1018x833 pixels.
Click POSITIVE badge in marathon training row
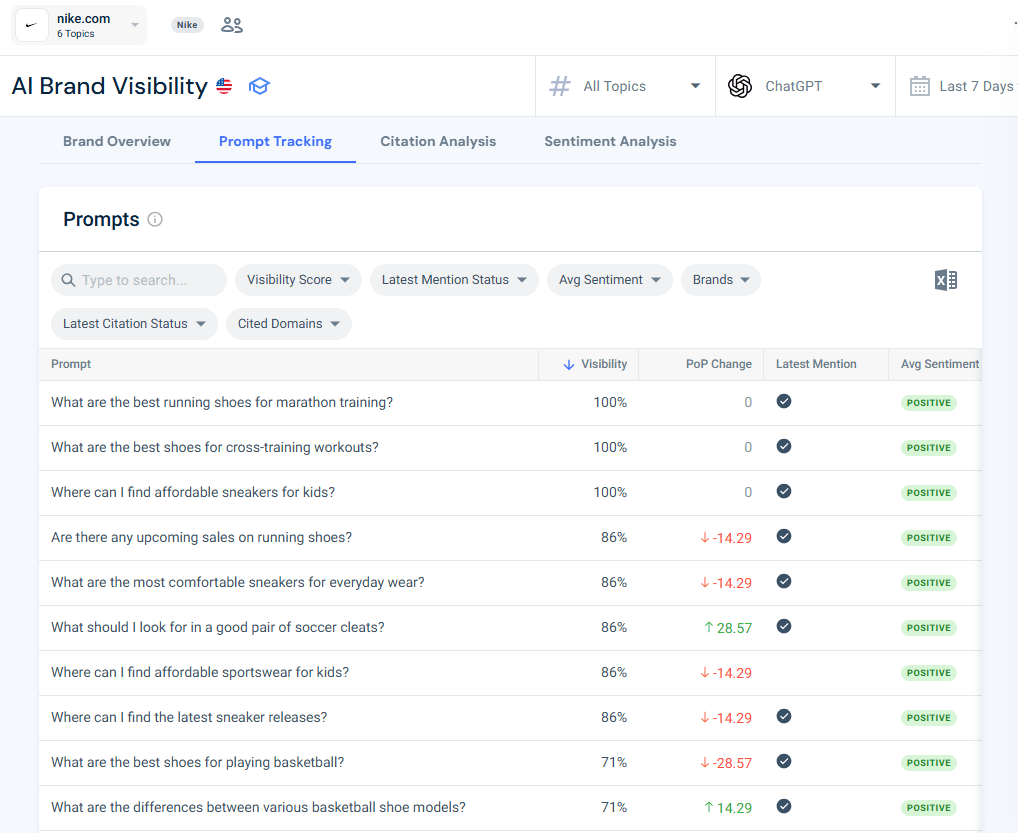coord(928,403)
